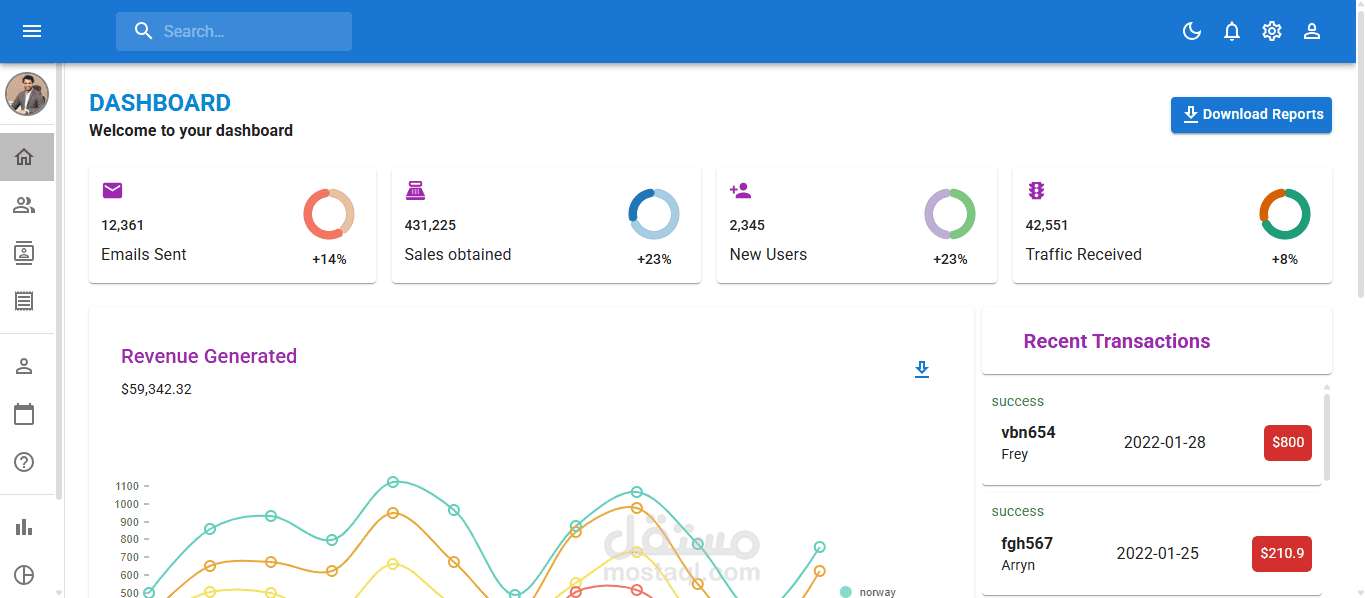This screenshot has height=598, width=1365.
Task: Click the 12,361 emails count
Action: point(123,225)
